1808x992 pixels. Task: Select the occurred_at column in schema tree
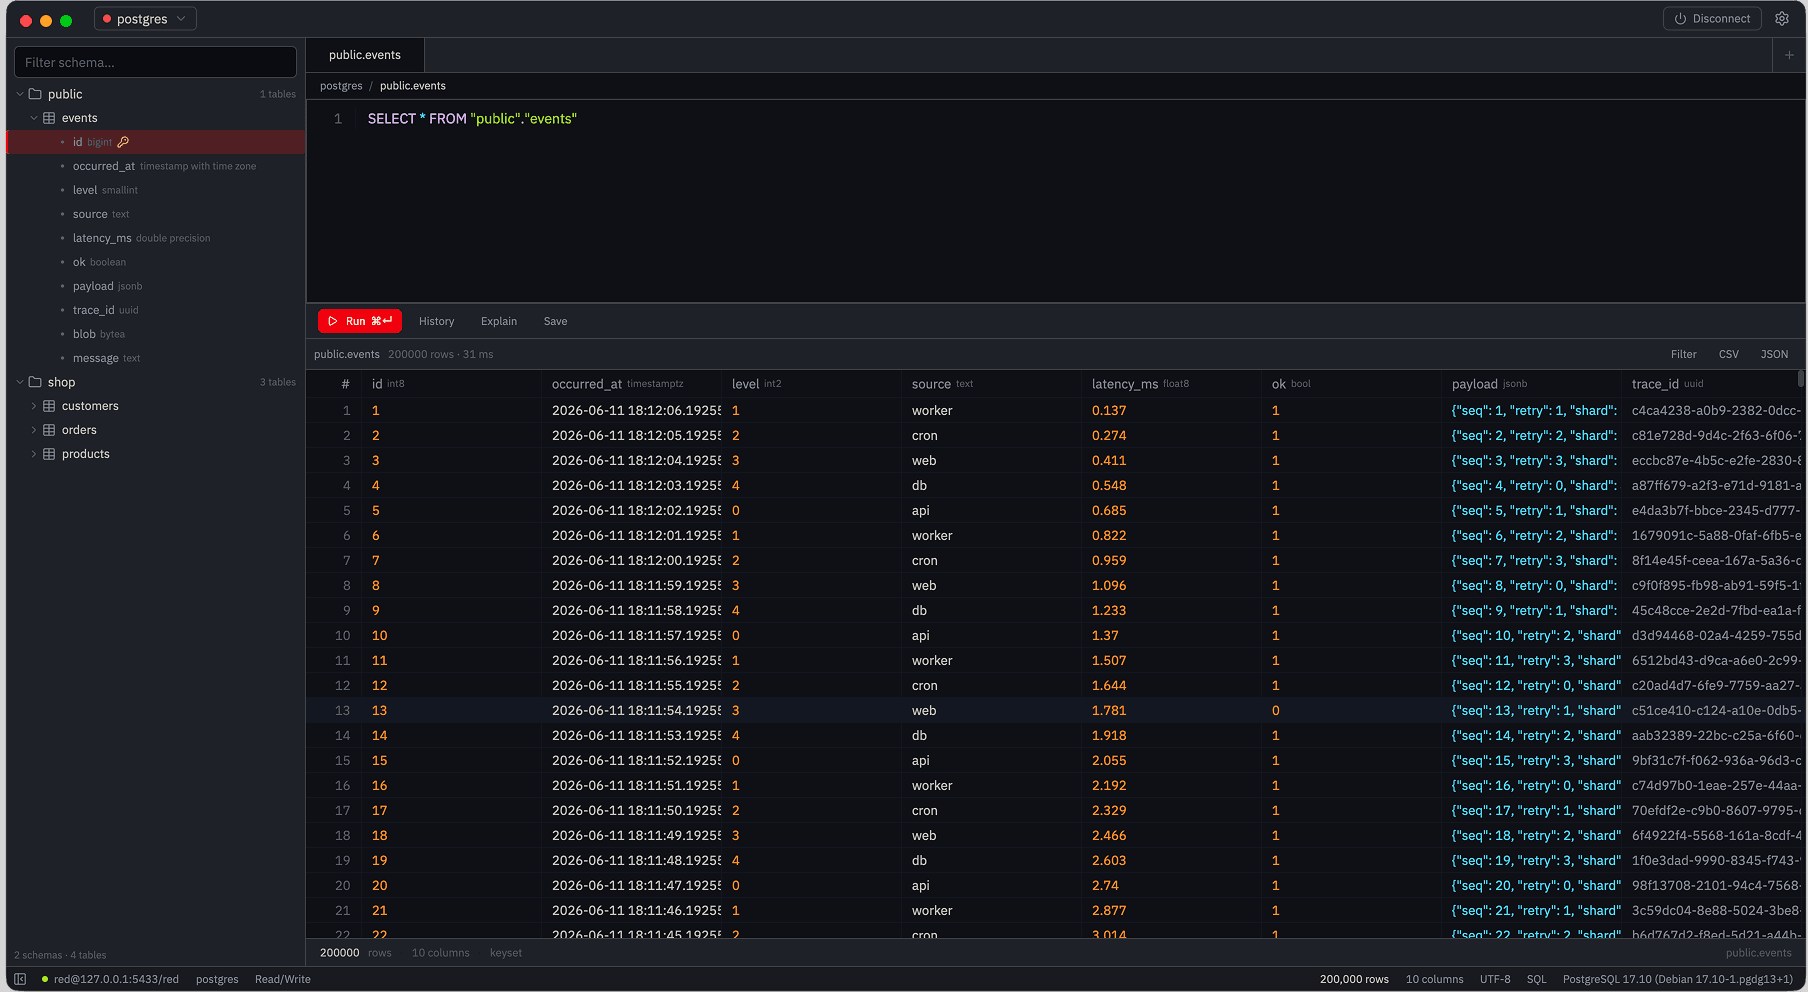click(x=156, y=166)
